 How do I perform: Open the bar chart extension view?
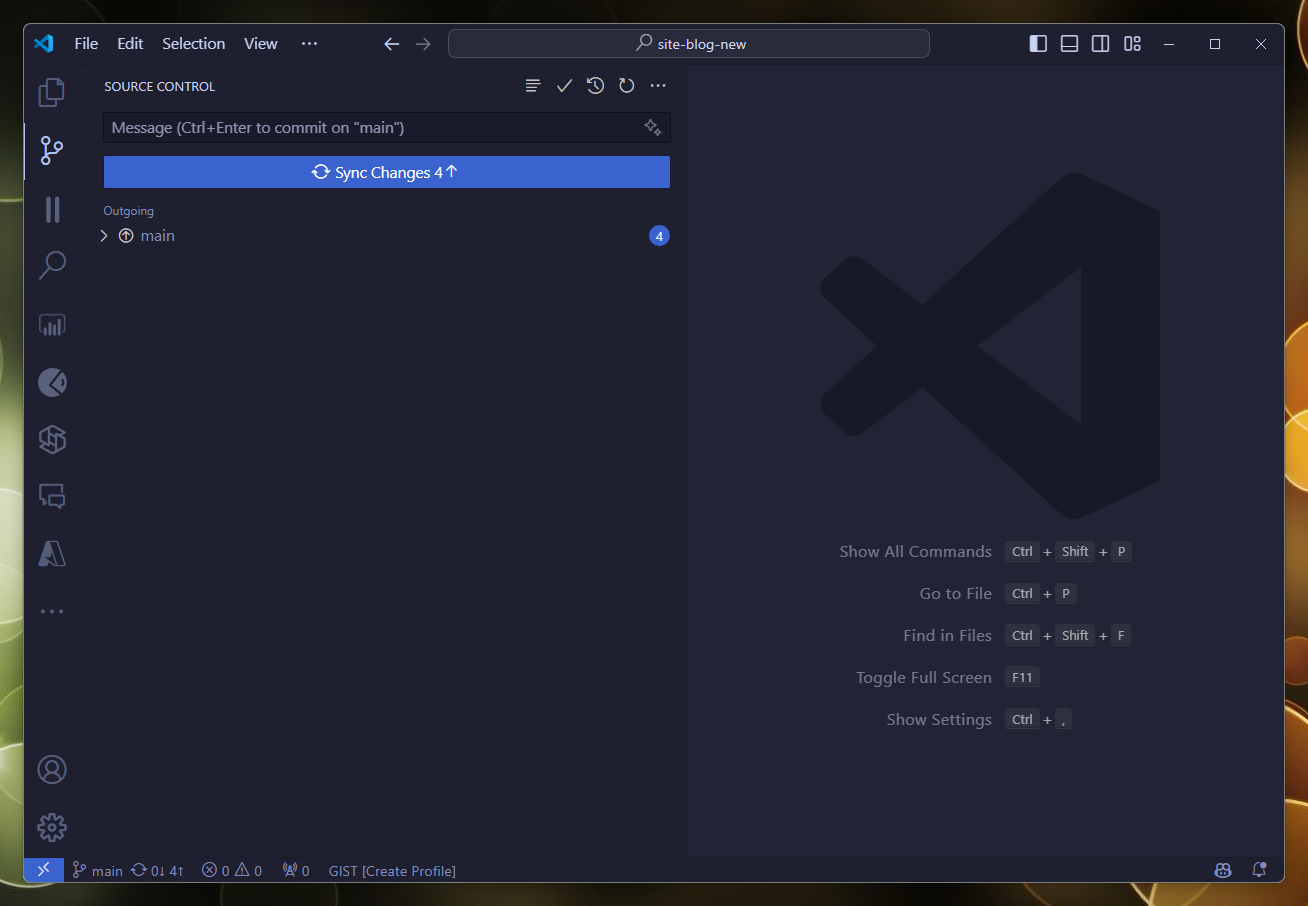(x=52, y=324)
